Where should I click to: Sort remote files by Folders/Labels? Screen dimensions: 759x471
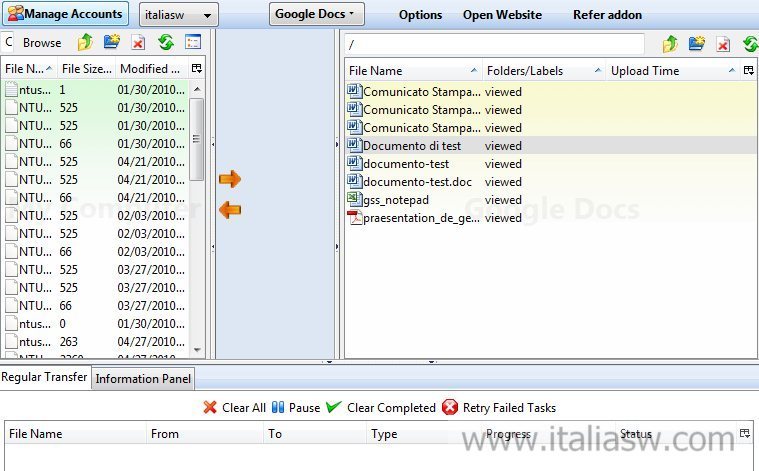[x=544, y=71]
